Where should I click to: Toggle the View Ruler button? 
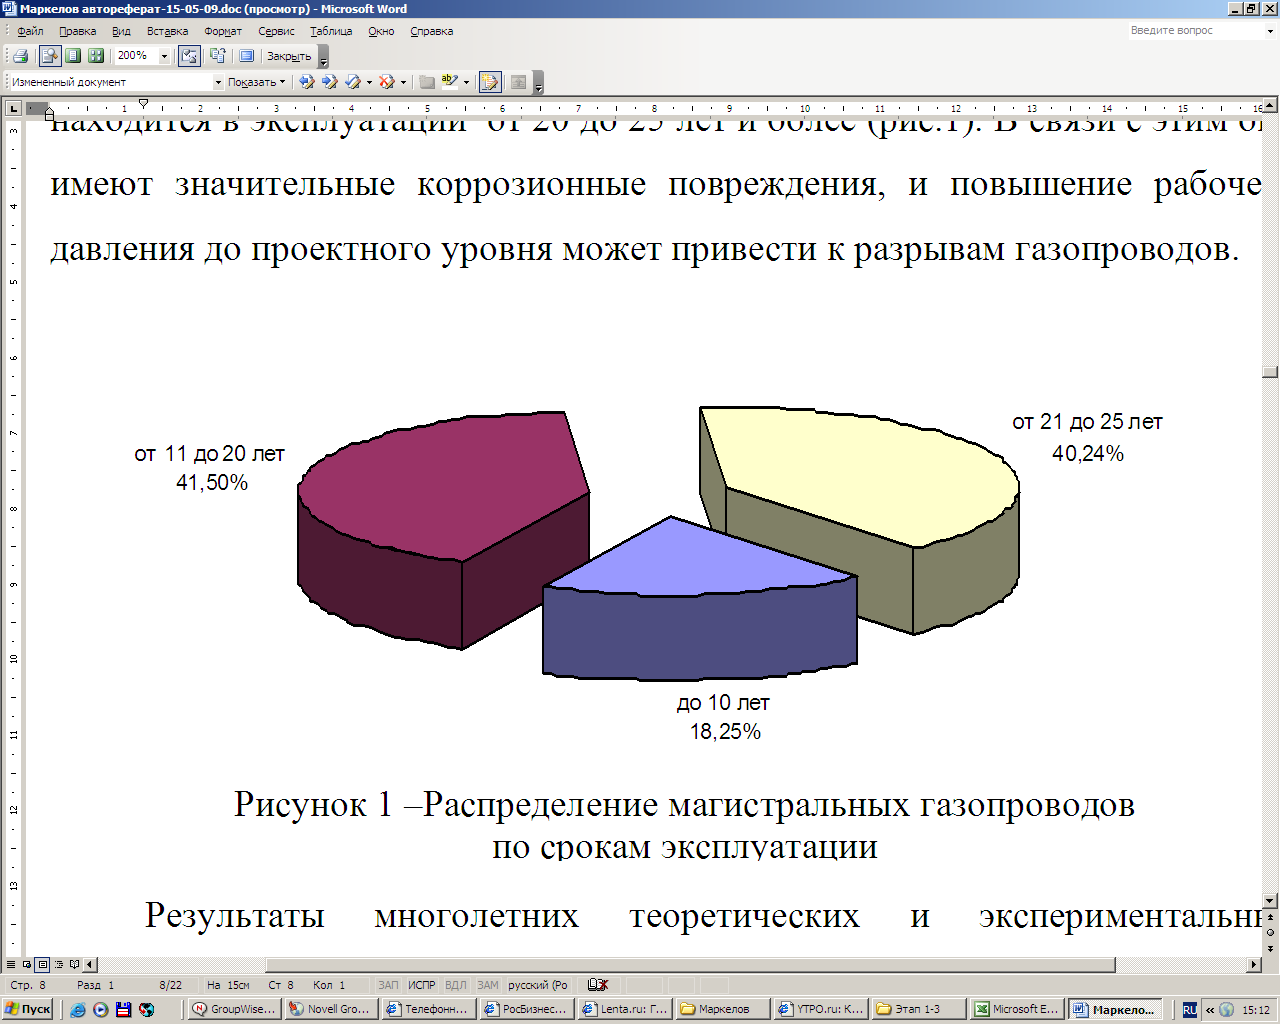click(189, 56)
